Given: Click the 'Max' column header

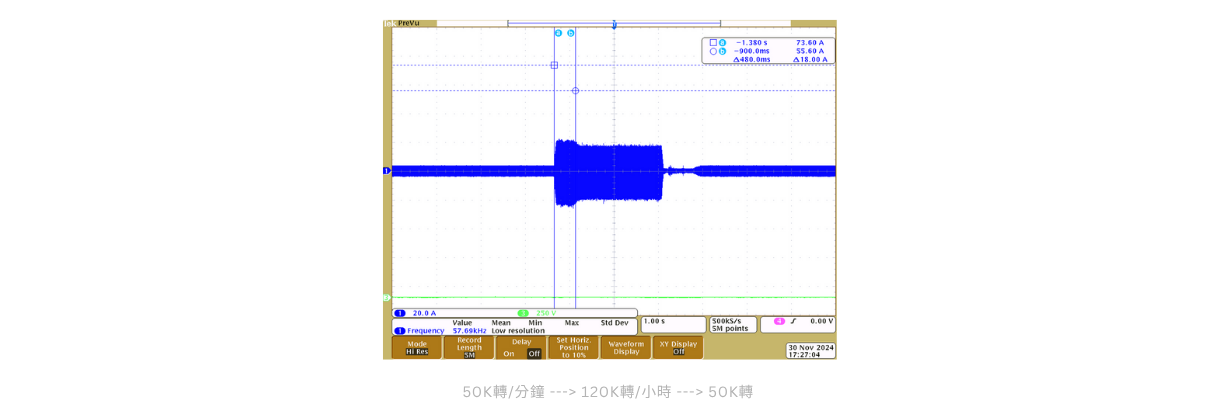Looking at the screenshot, I should 572,323.
